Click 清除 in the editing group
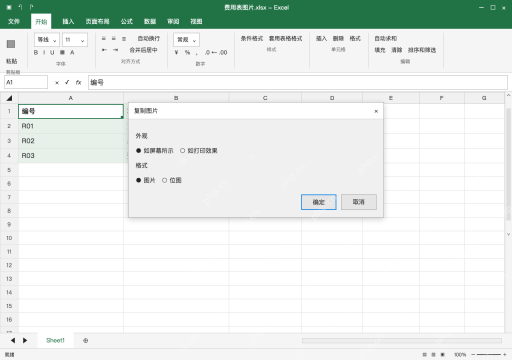 pos(397,50)
